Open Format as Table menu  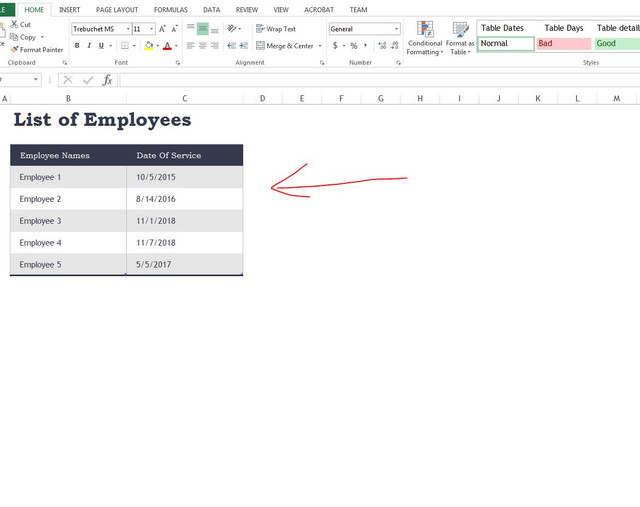[460, 38]
